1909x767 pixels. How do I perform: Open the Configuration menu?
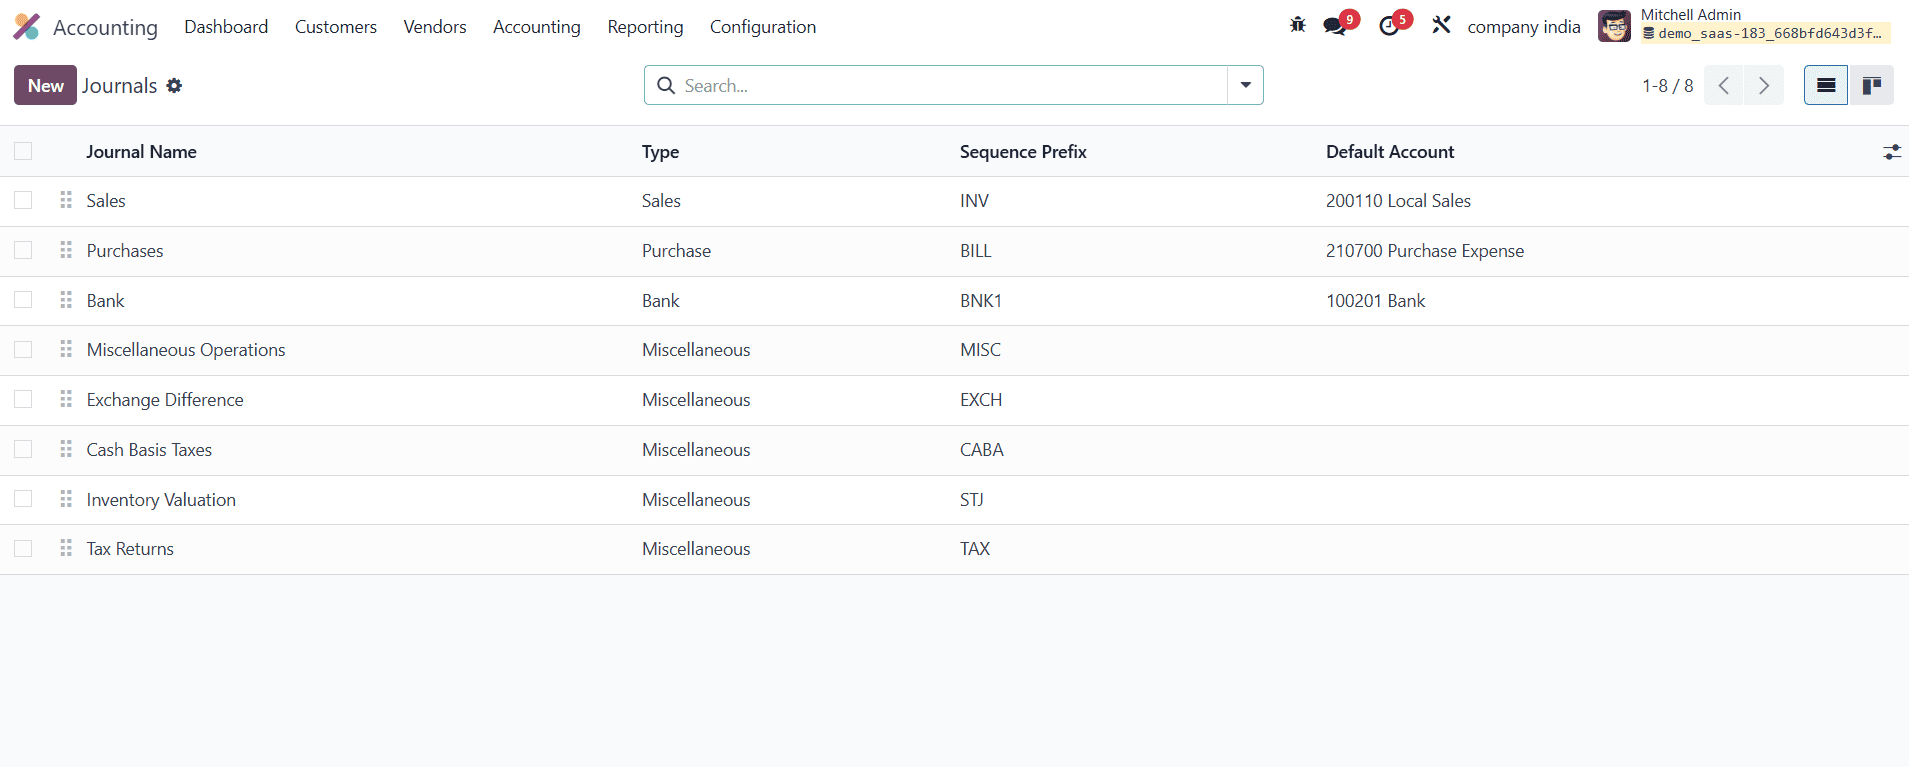(762, 27)
